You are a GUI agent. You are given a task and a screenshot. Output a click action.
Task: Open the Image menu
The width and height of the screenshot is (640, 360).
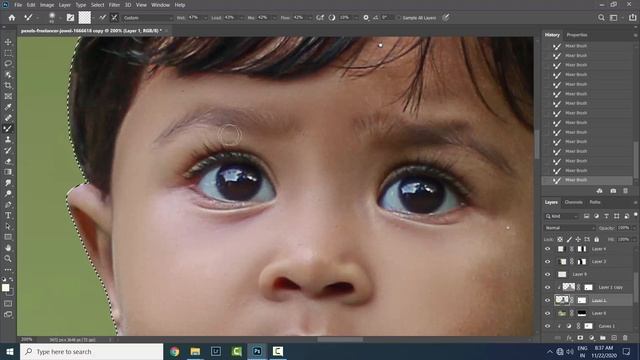(x=47, y=5)
